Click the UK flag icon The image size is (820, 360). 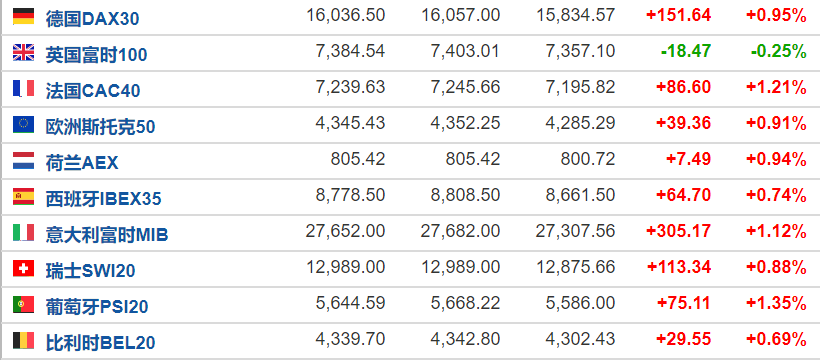(x=24, y=52)
